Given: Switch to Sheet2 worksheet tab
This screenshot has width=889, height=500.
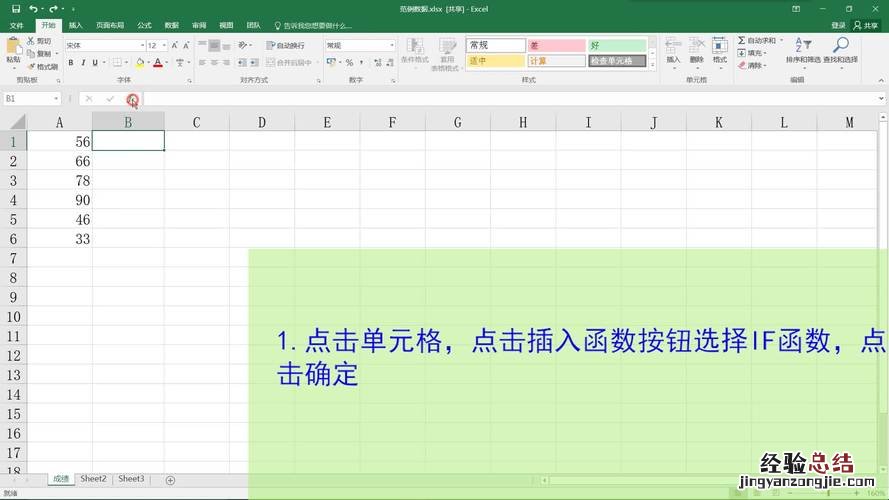Looking at the screenshot, I should coord(94,479).
